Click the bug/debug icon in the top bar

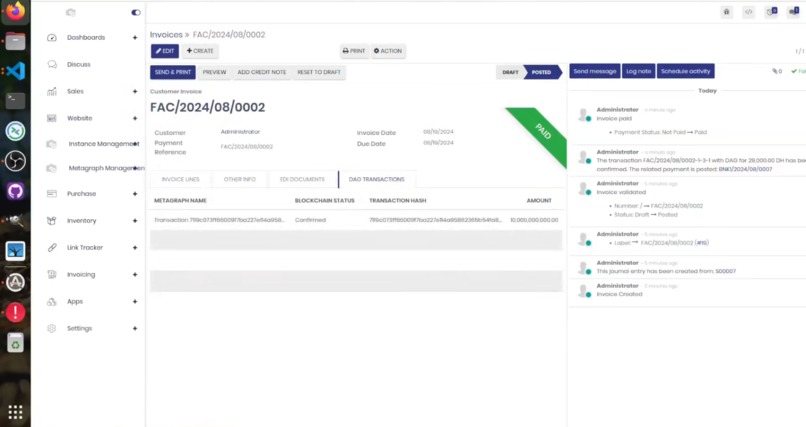pos(726,12)
